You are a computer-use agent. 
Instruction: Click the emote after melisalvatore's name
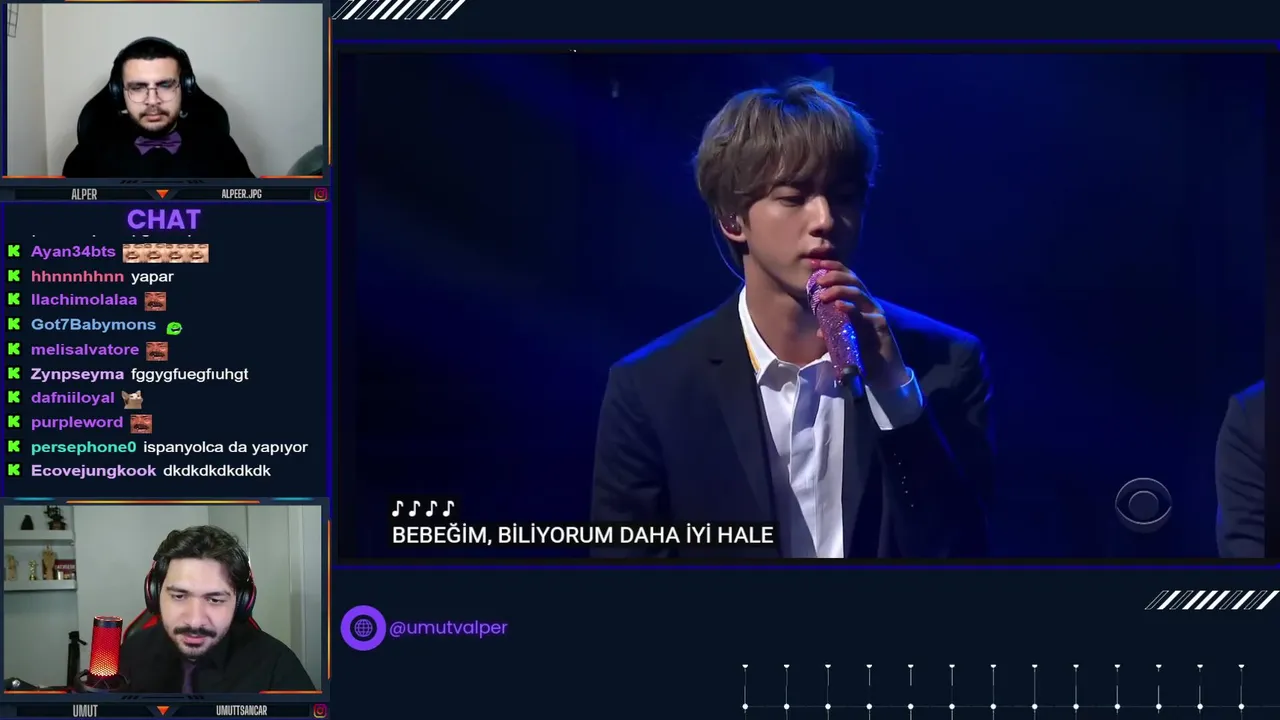(157, 350)
